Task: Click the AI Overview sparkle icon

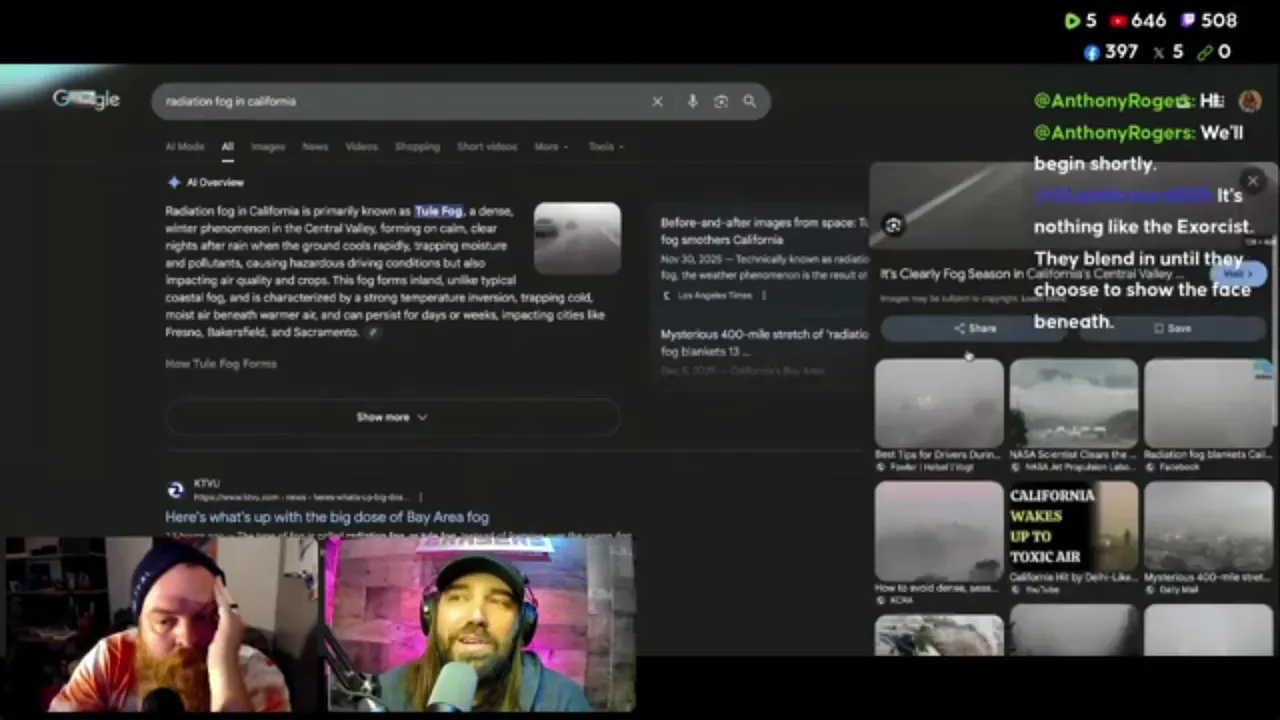Action: pyautogui.click(x=174, y=182)
